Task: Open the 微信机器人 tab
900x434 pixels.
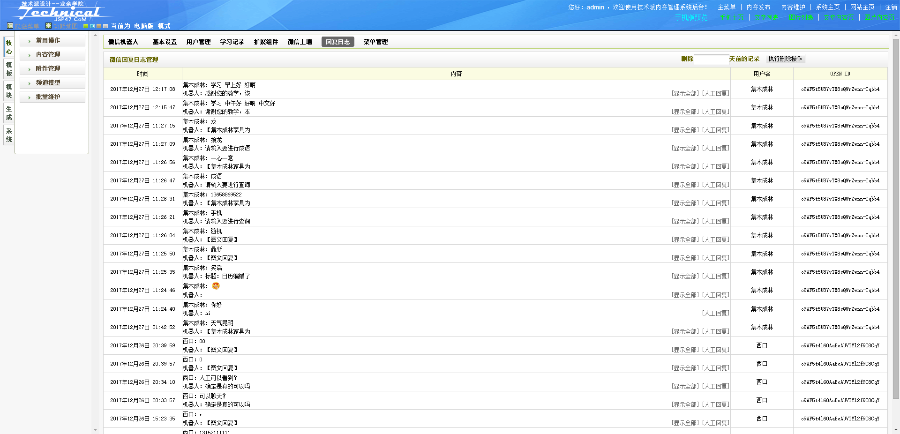Action: (124, 42)
